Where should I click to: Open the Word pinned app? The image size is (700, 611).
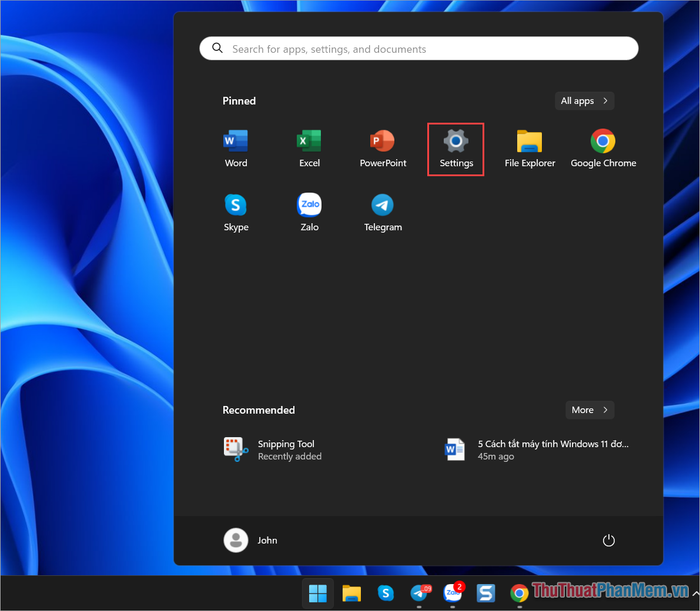pyautogui.click(x=236, y=149)
